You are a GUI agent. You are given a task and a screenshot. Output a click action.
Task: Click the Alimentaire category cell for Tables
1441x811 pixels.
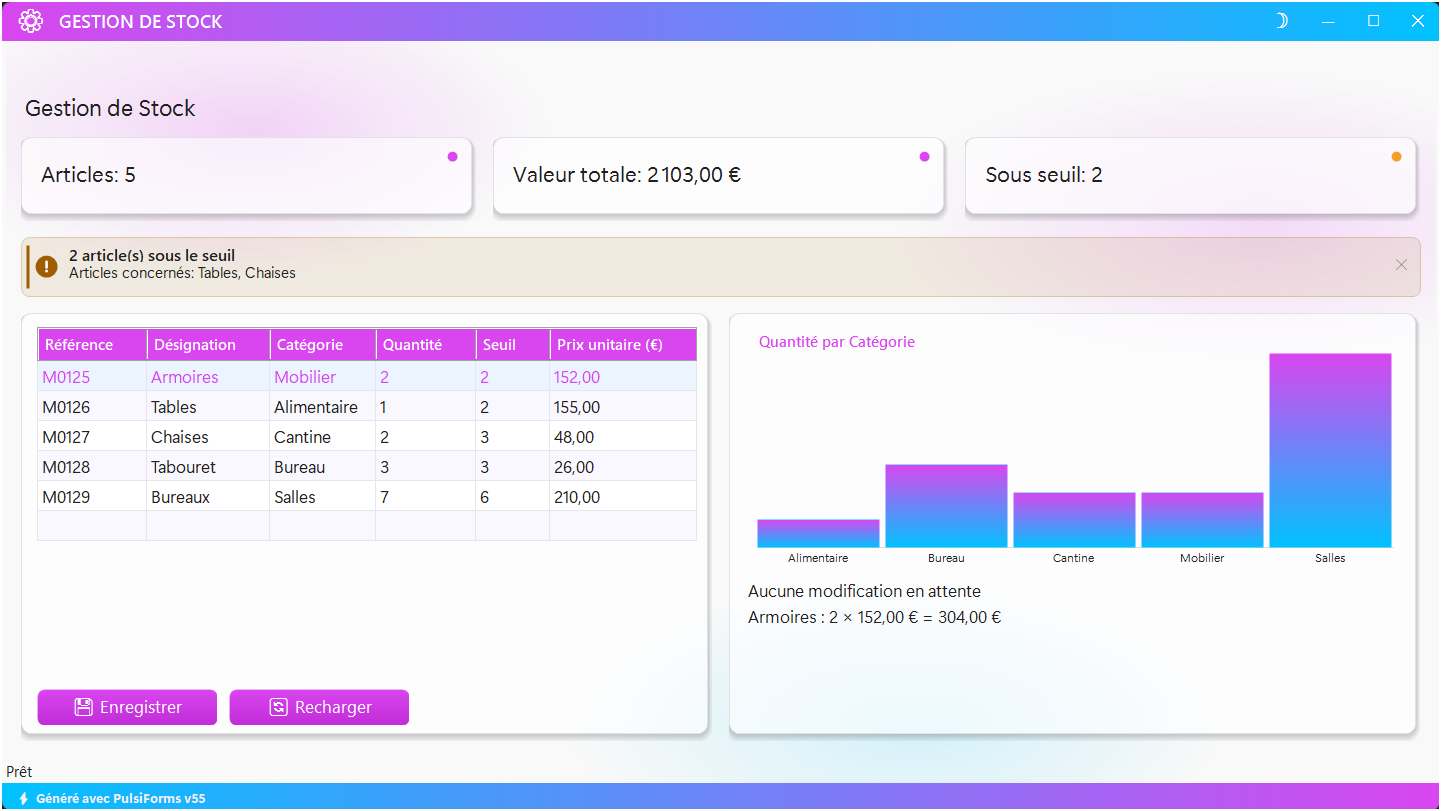tap(323, 407)
